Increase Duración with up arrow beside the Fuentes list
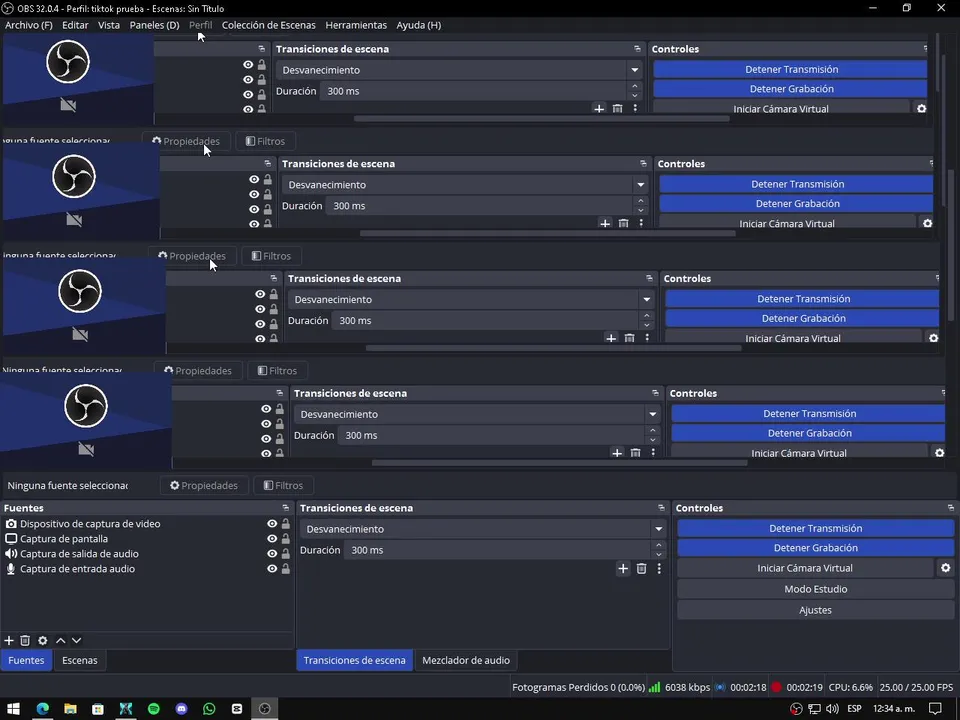The height and width of the screenshot is (720, 960). coord(659,545)
